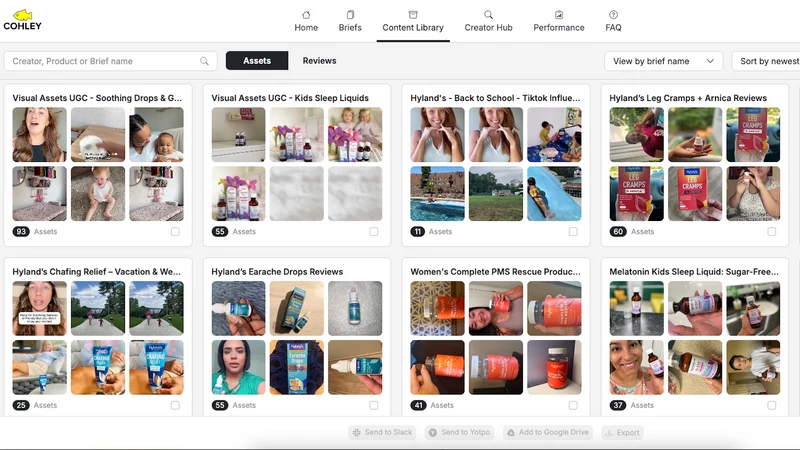Check the Melatonin Kids Sleep Liquid checkbox
This screenshot has width=800, height=450.
(771, 405)
